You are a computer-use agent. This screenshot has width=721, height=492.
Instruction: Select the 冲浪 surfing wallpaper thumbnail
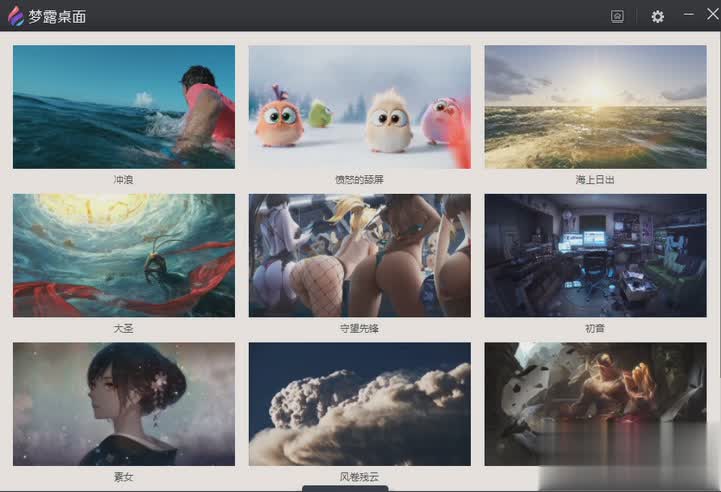tap(124, 107)
